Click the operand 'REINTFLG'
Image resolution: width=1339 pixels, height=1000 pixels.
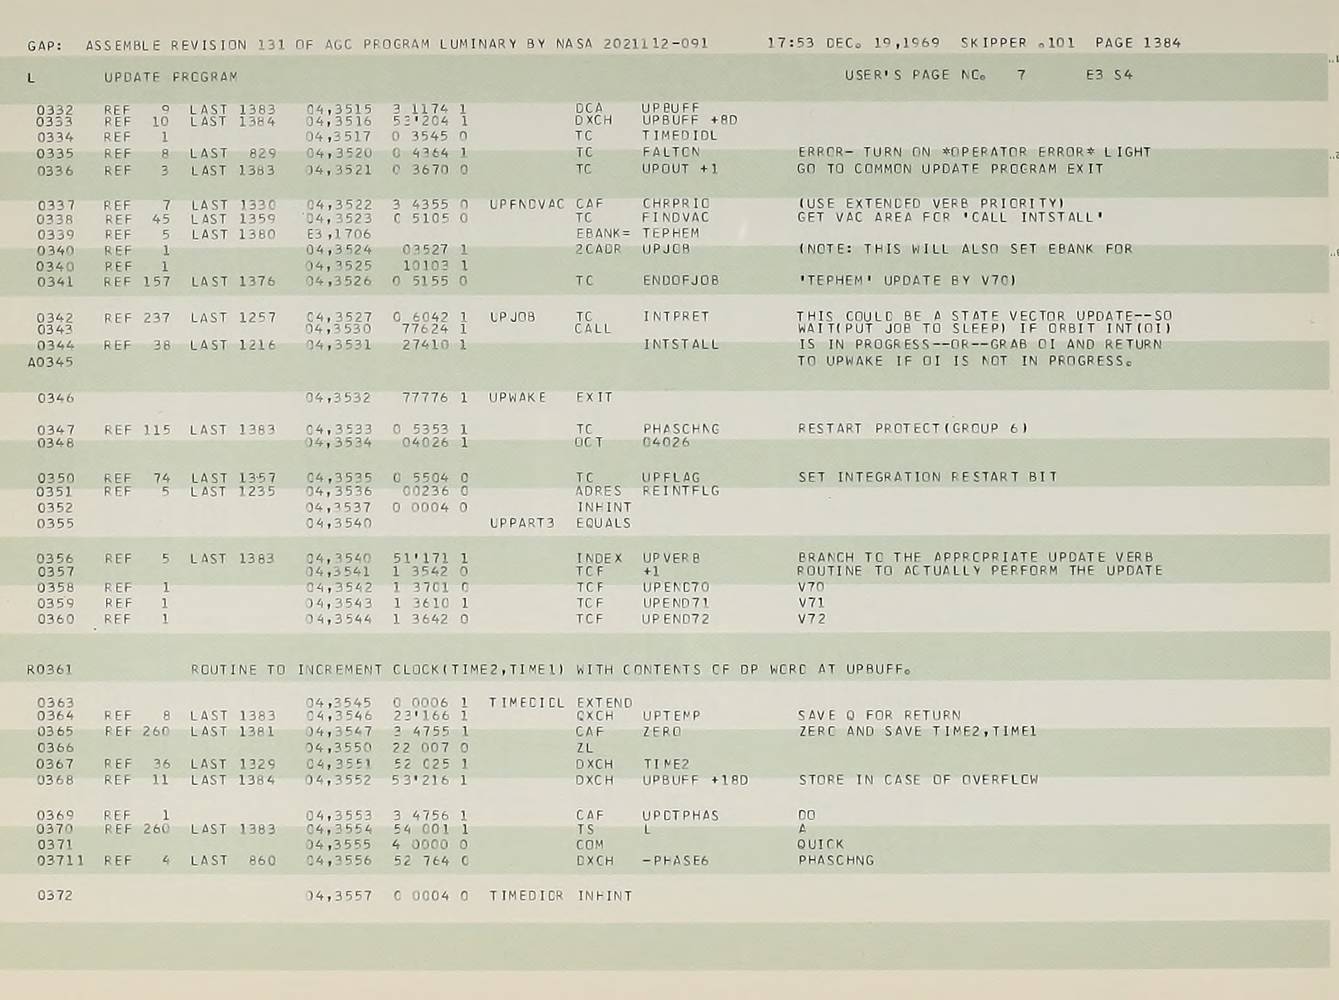(x=680, y=491)
